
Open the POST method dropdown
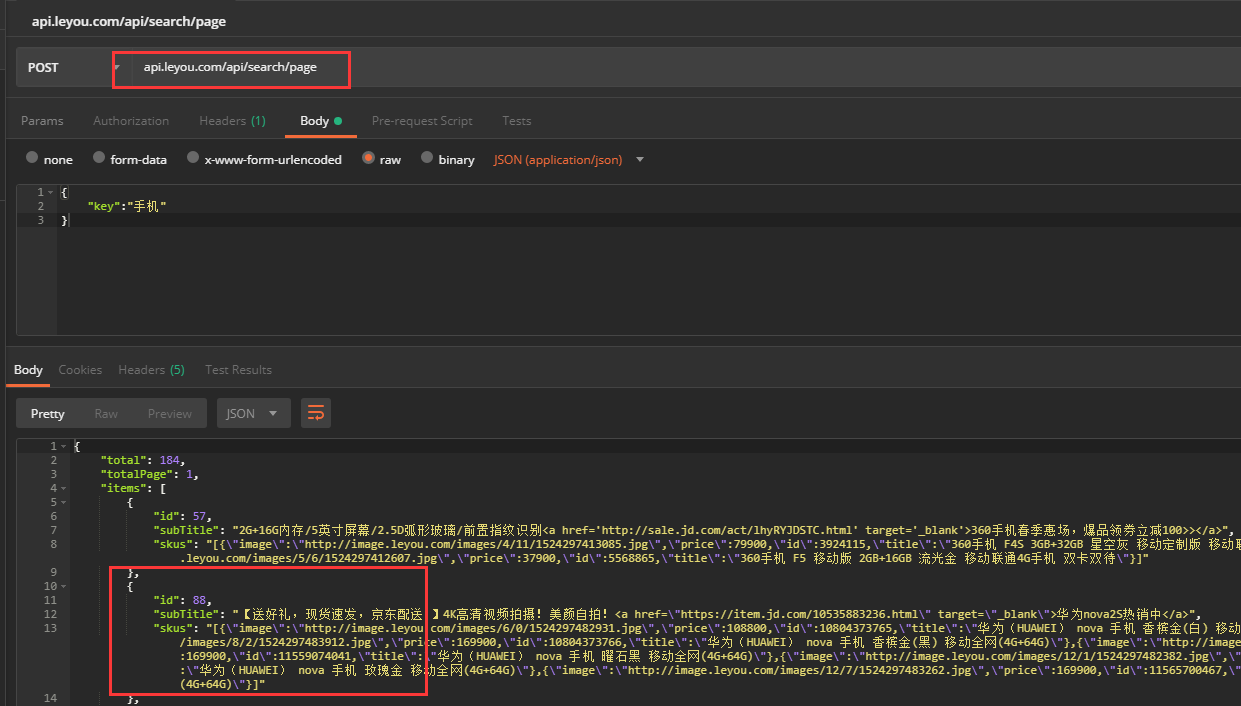[73, 68]
